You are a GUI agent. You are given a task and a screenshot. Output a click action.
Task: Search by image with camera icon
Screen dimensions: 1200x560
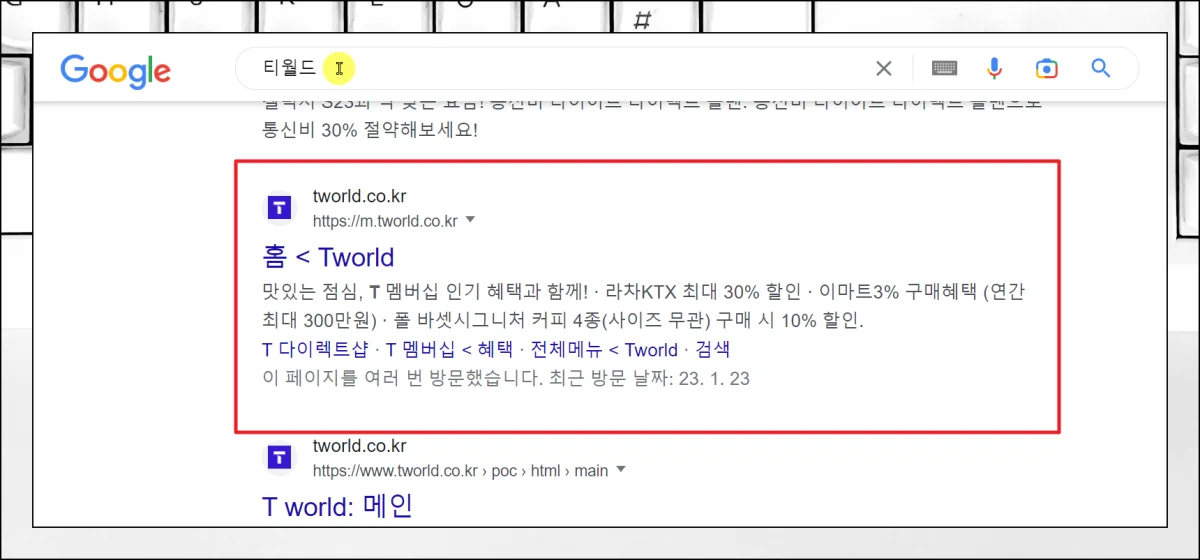tap(1047, 68)
